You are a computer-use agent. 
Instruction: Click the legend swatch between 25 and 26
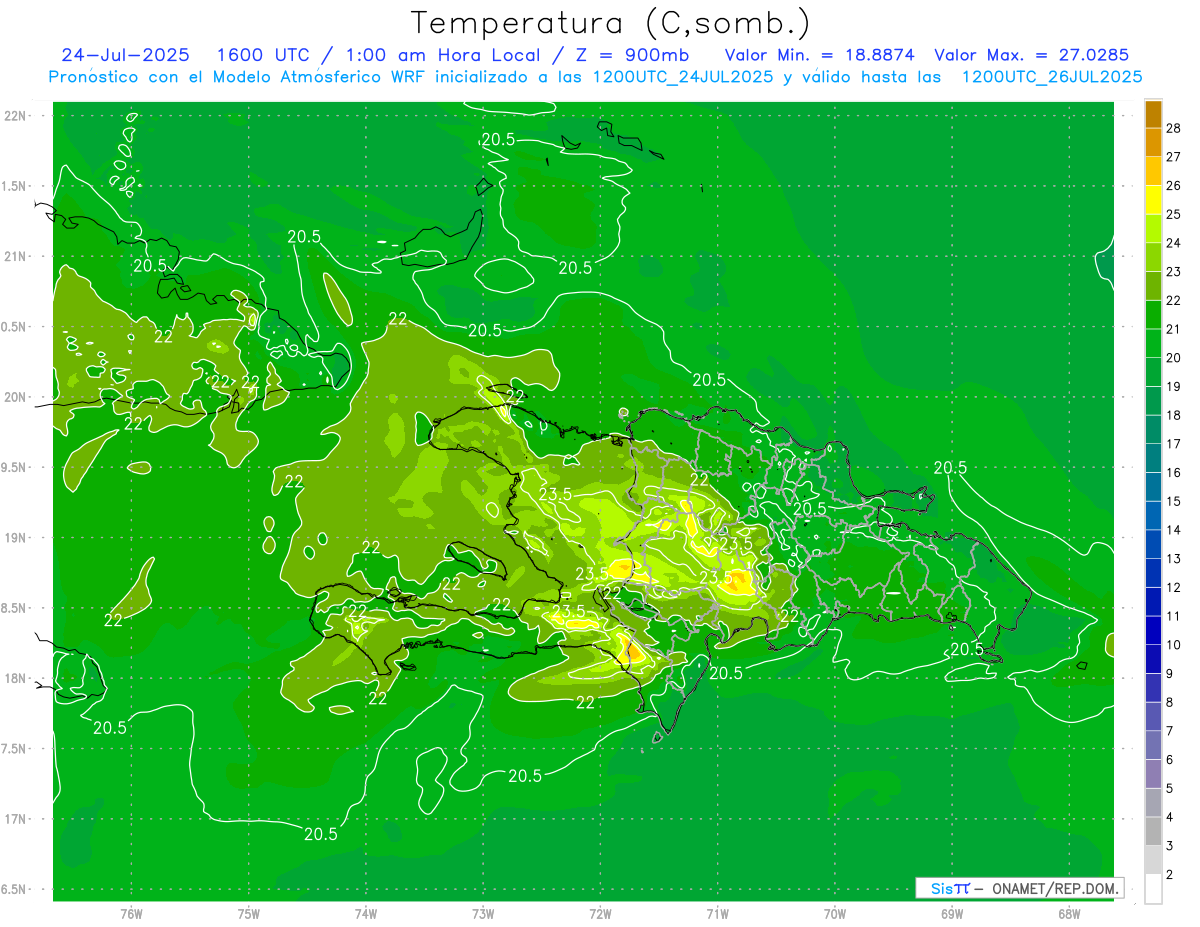1153,200
